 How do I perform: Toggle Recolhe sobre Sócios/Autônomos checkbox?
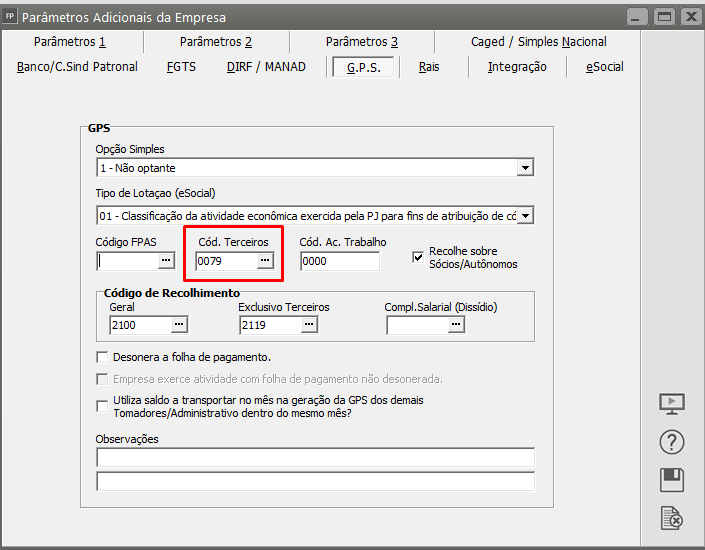point(418,257)
